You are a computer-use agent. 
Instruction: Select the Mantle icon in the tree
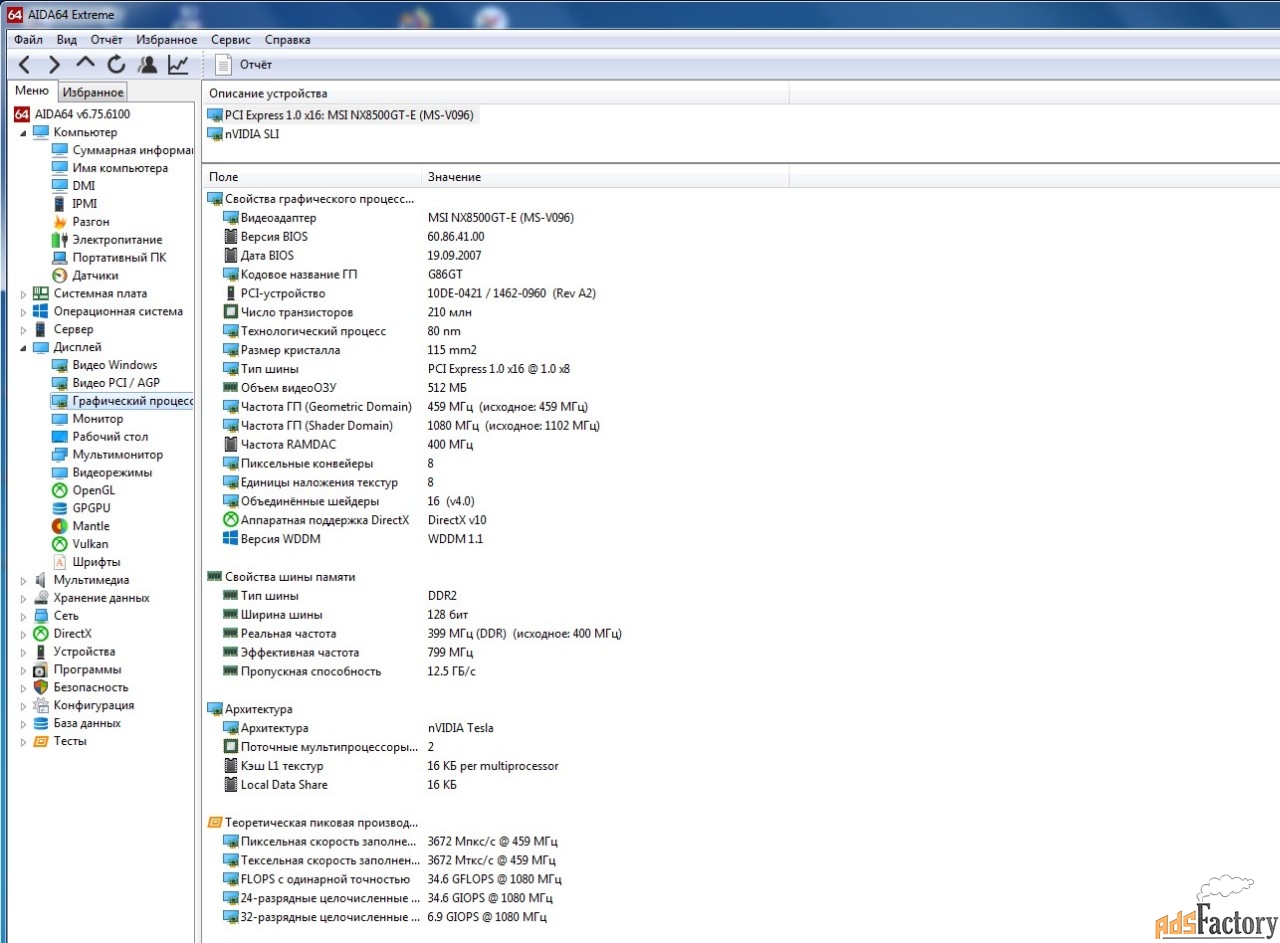[60, 526]
